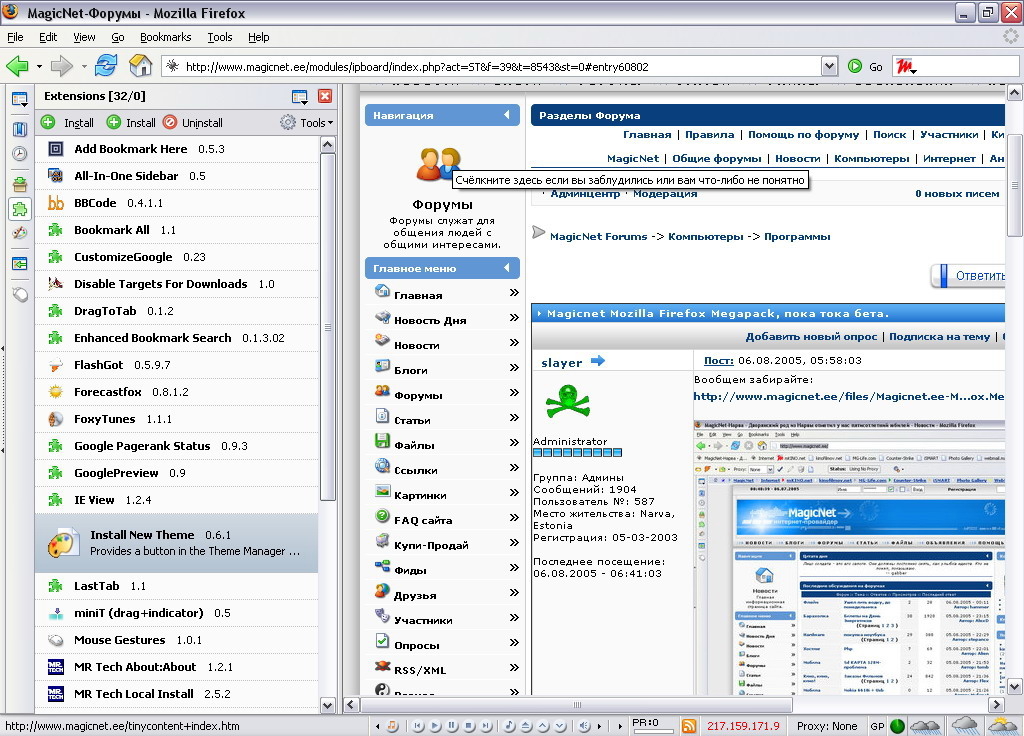This screenshot has height=736, width=1024.
Task: Expand the Новости menu double arrow
Action: tap(514, 343)
